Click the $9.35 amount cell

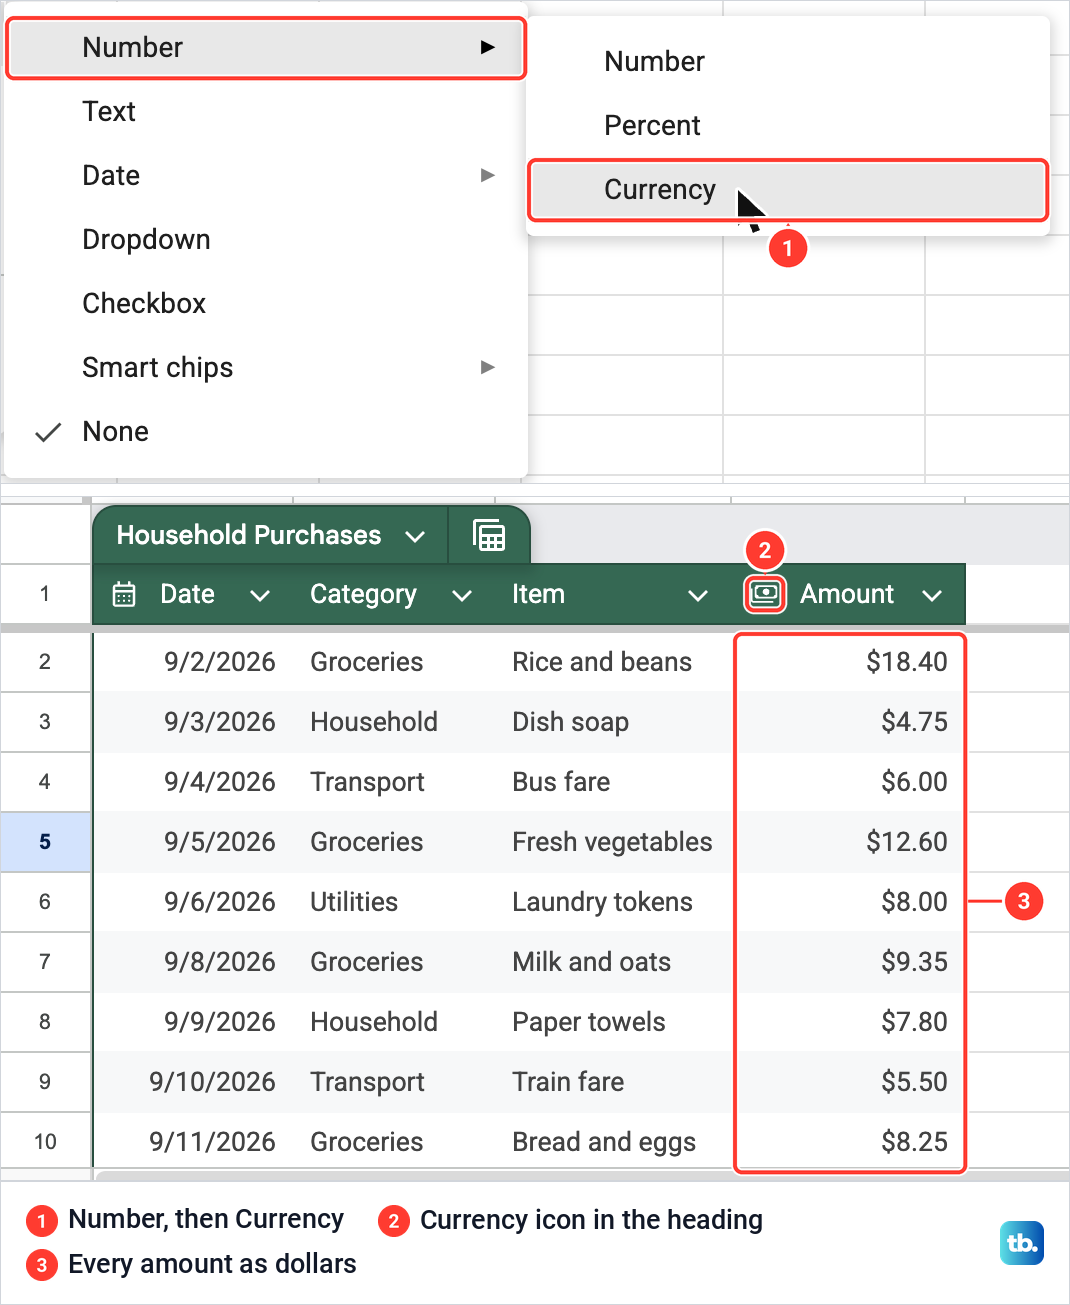pyautogui.click(x=850, y=962)
